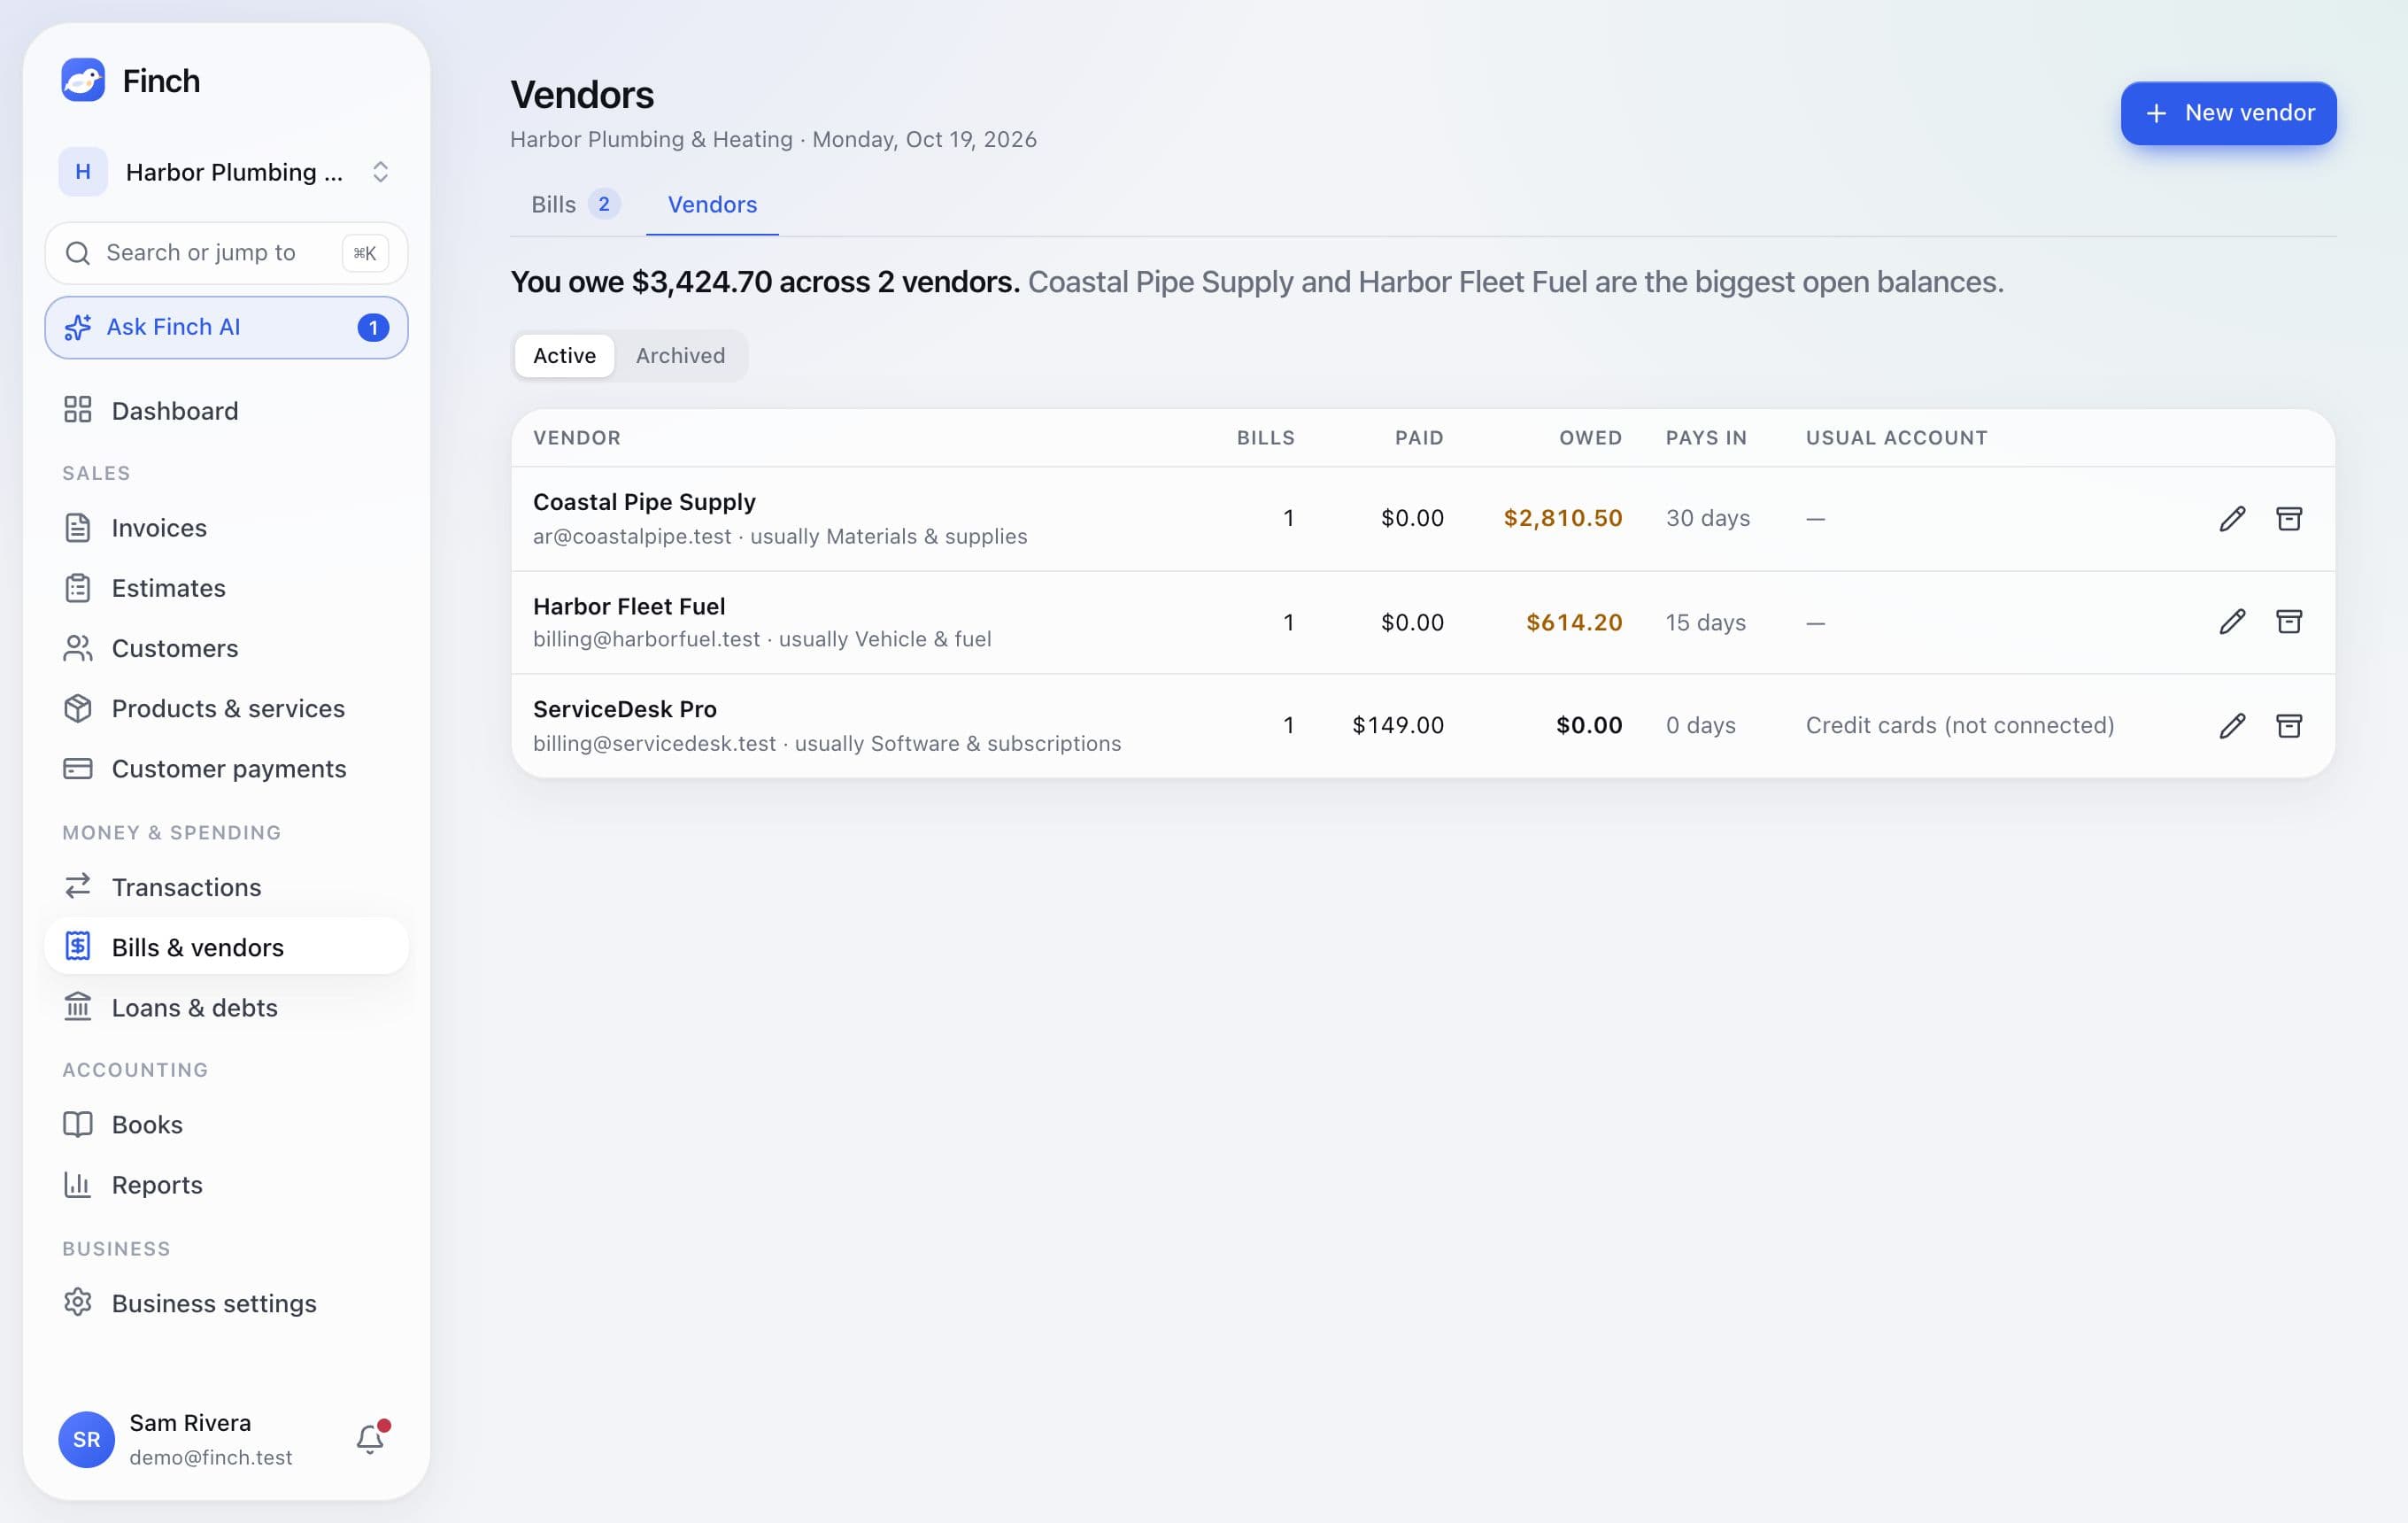Click the Estimates clipboard icon

[78, 588]
